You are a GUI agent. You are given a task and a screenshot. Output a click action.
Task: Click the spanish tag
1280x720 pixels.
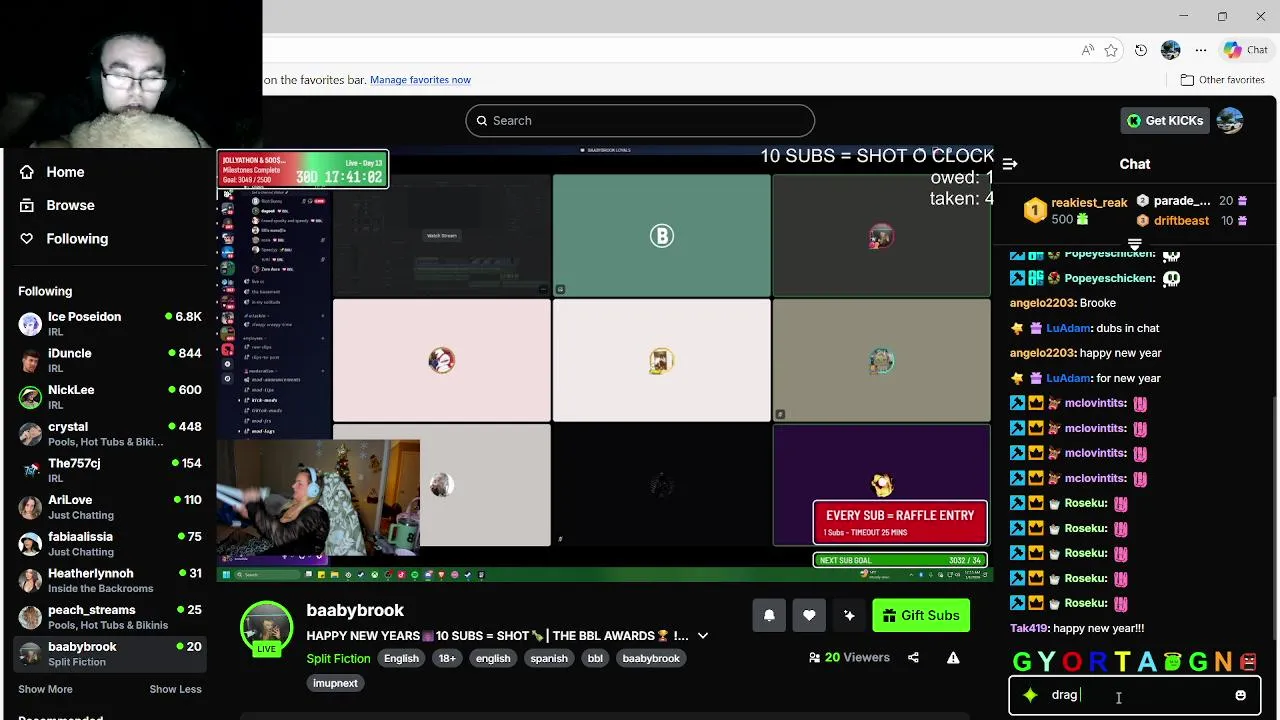(549, 658)
